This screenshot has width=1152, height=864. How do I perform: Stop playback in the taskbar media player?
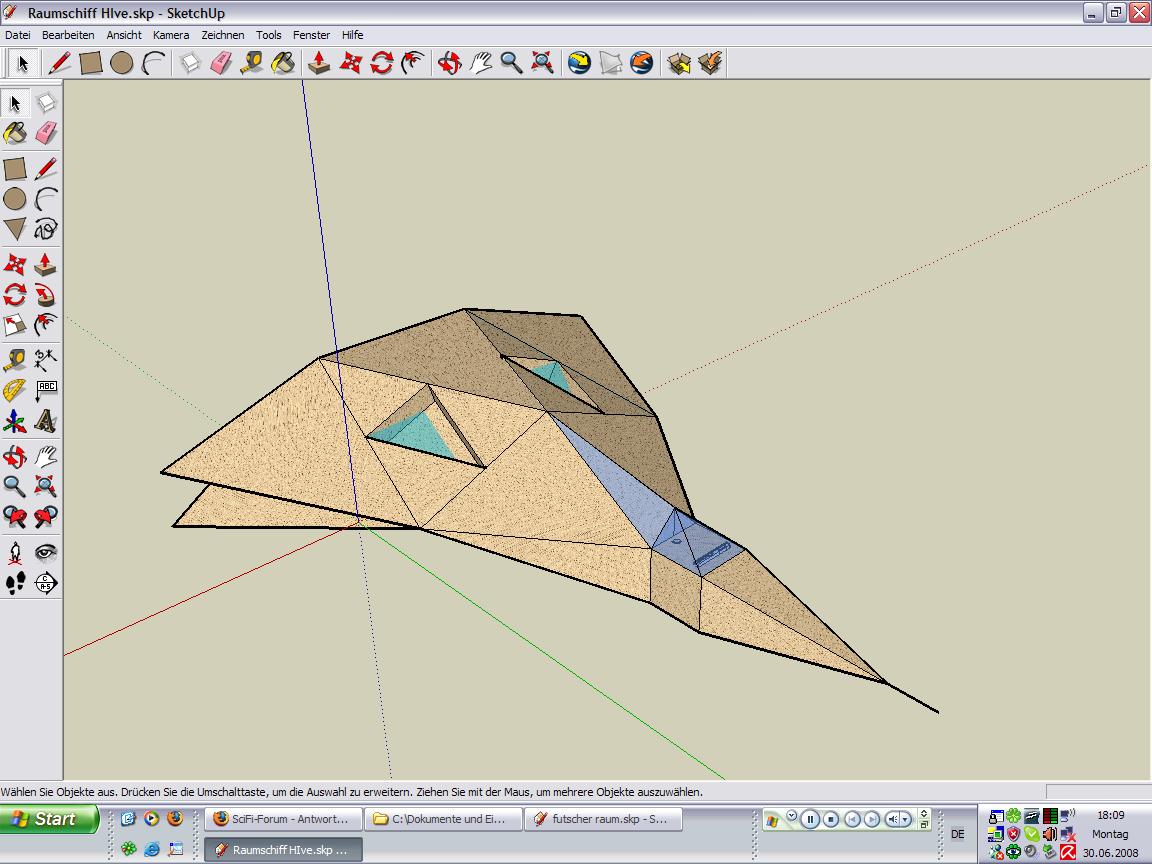831,819
